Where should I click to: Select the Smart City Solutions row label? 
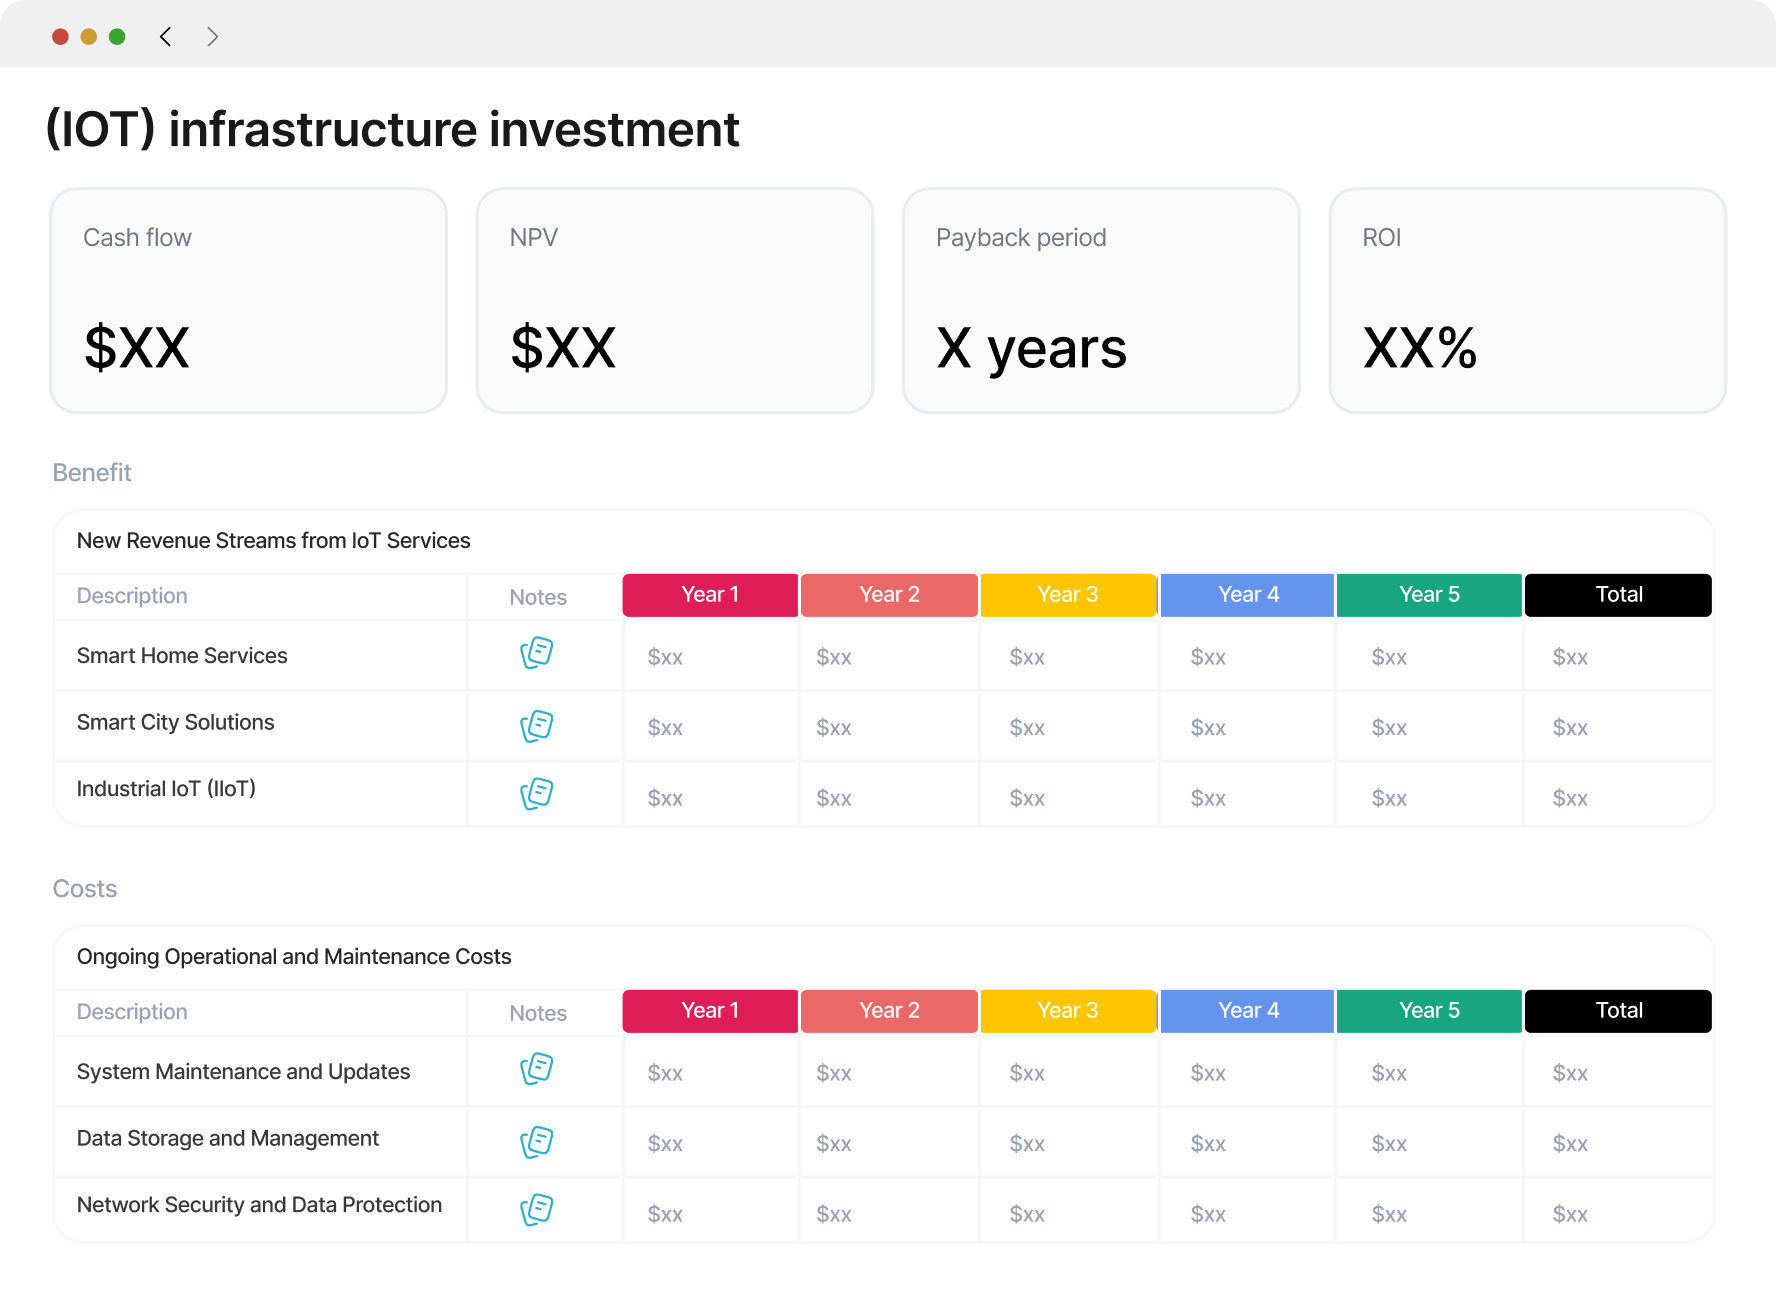pos(176,722)
